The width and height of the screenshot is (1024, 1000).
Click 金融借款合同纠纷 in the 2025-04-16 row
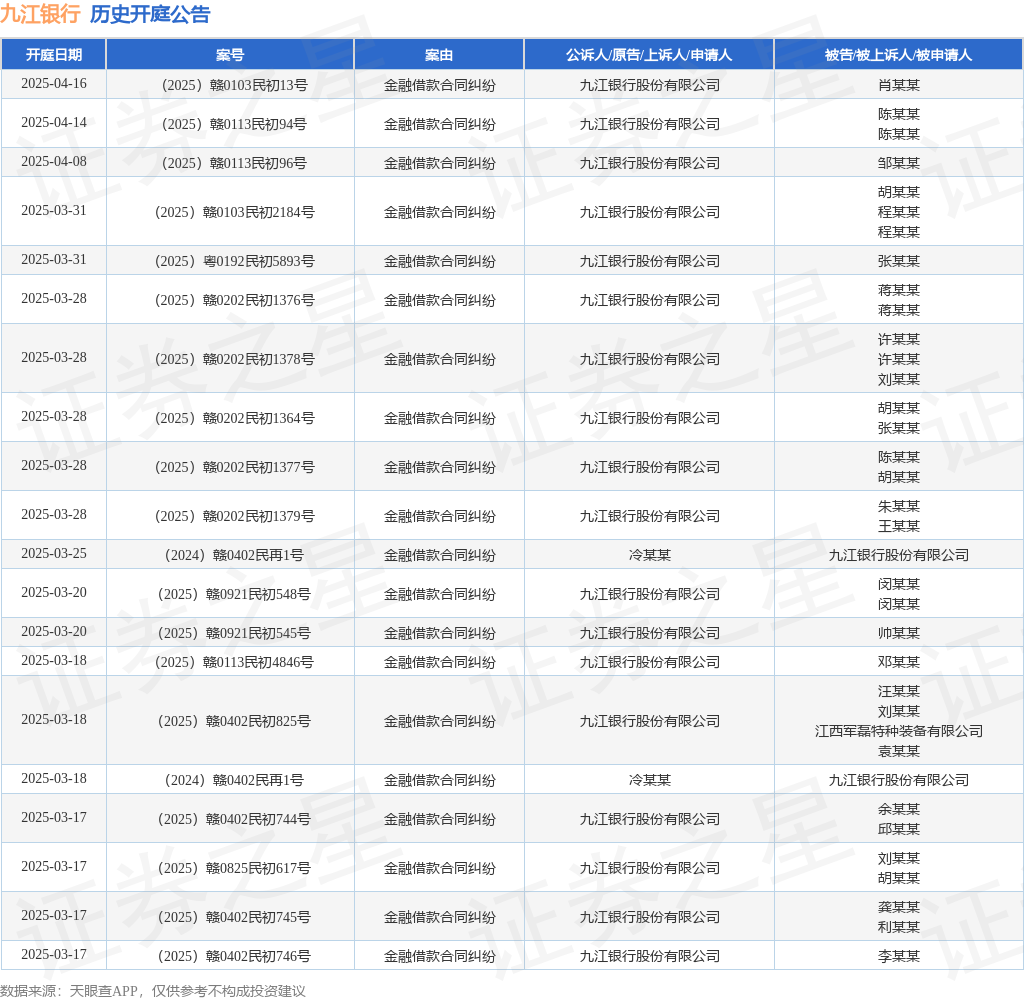[439, 85]
